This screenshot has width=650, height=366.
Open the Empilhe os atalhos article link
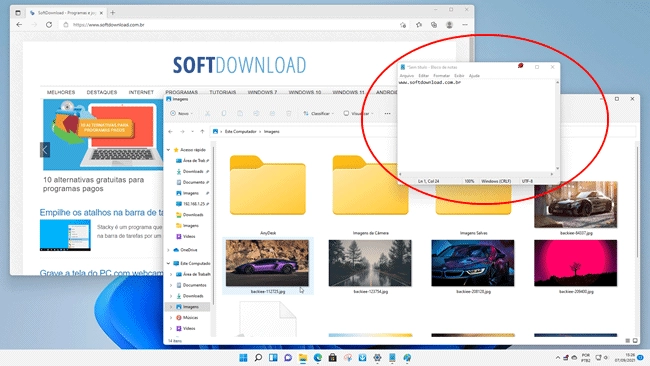(102, 213)
